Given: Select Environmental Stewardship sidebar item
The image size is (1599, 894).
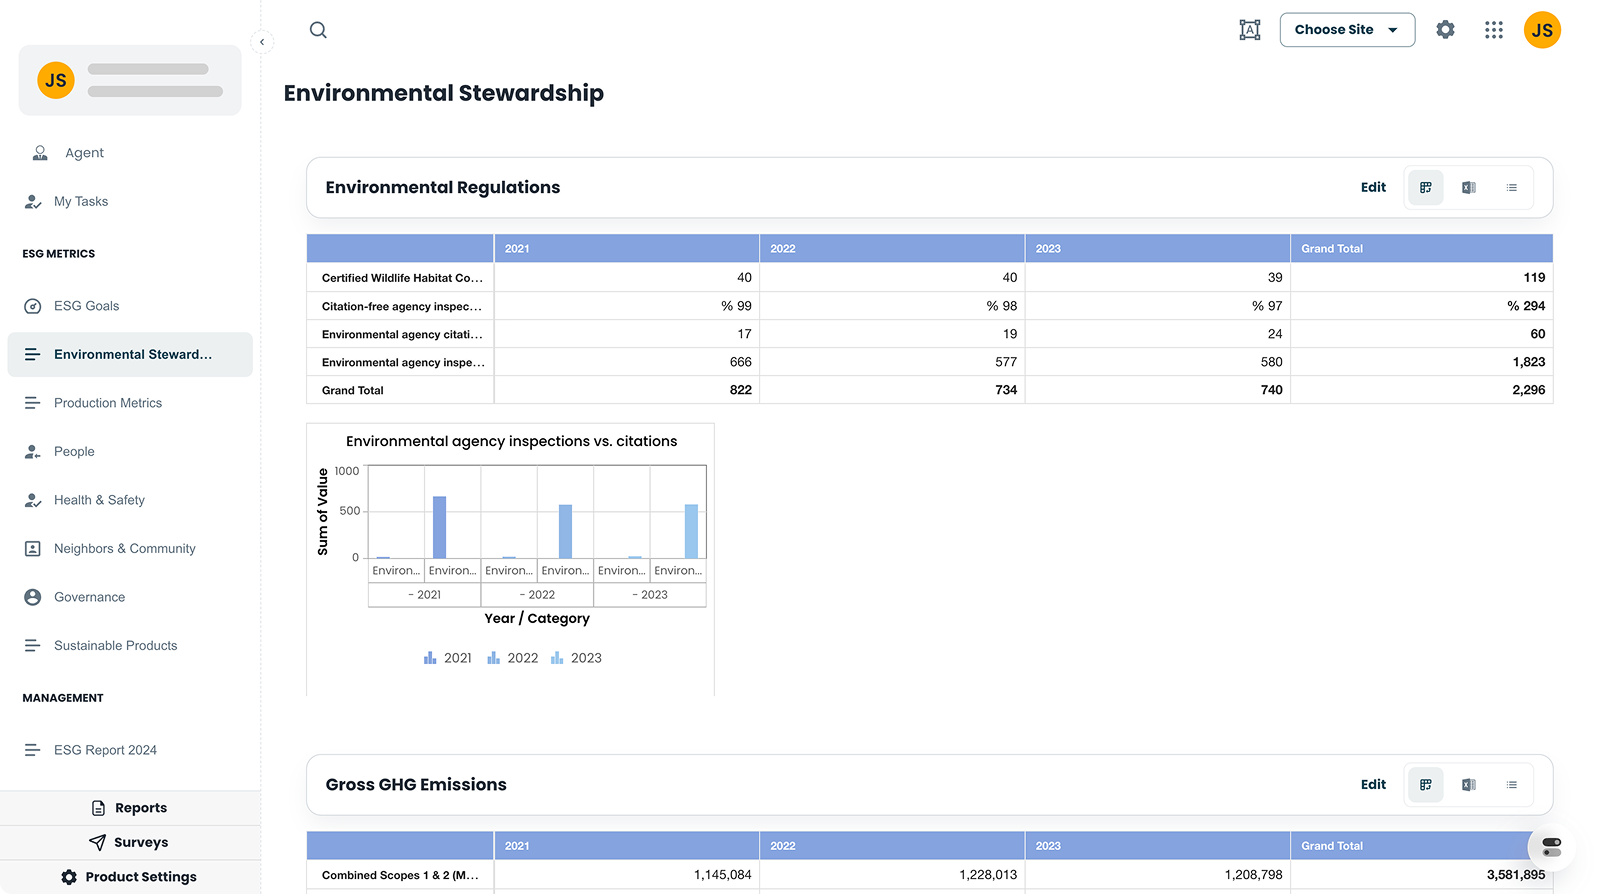Looking at the screenshot, I should (130, 354).
